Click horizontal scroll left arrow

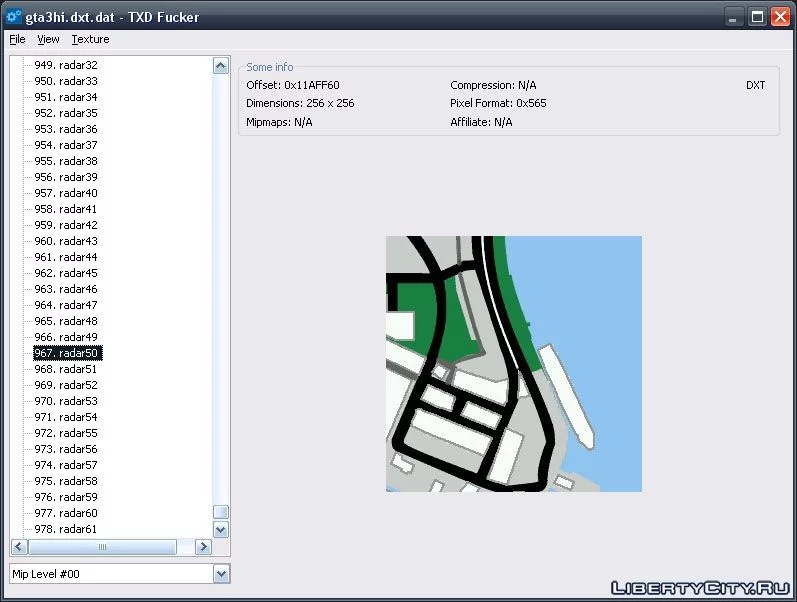click(19, 547)
